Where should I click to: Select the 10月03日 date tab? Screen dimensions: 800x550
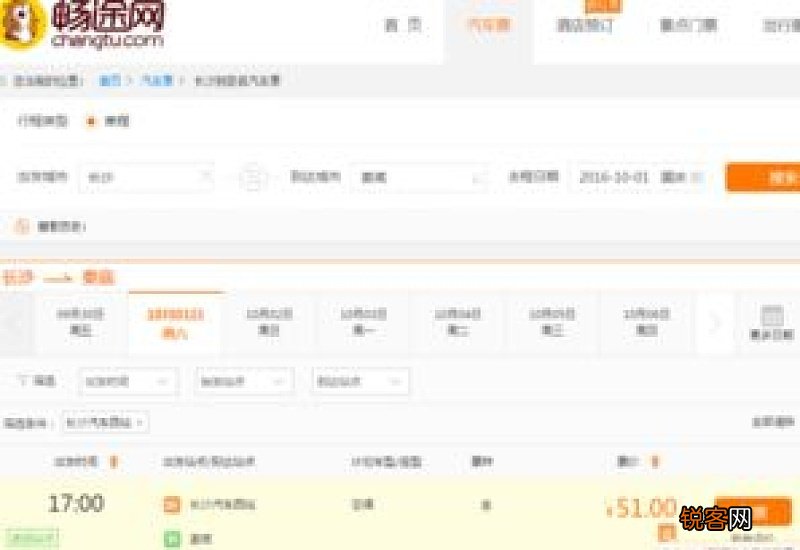point(363,322)
